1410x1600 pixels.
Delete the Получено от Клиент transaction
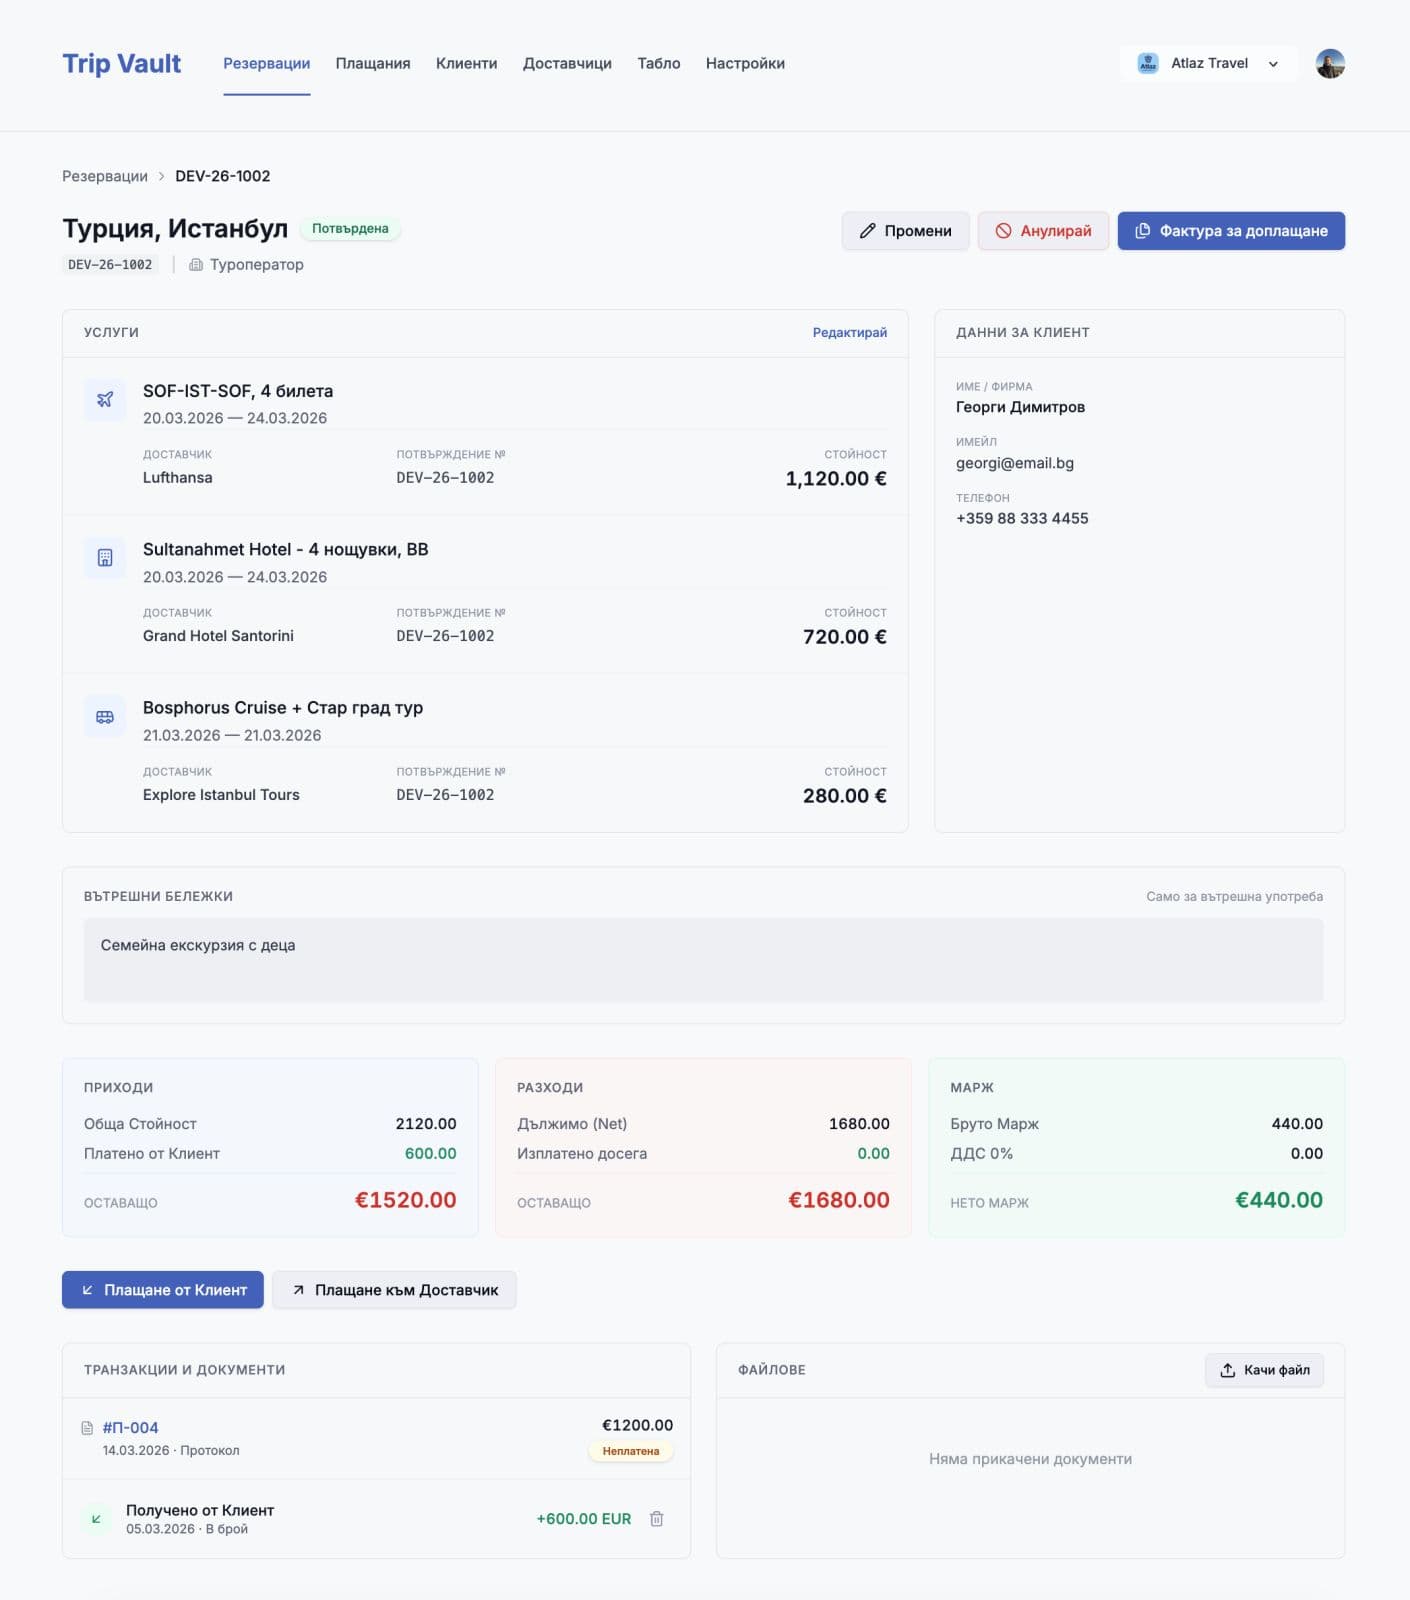click(x=657, y=1519)
